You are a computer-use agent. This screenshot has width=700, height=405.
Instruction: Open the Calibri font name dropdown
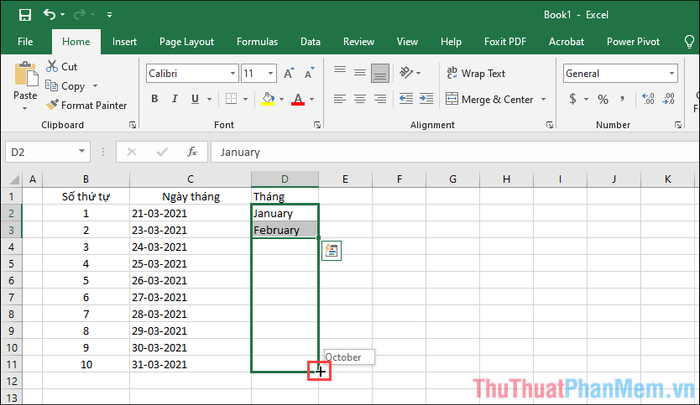[230, 73]
